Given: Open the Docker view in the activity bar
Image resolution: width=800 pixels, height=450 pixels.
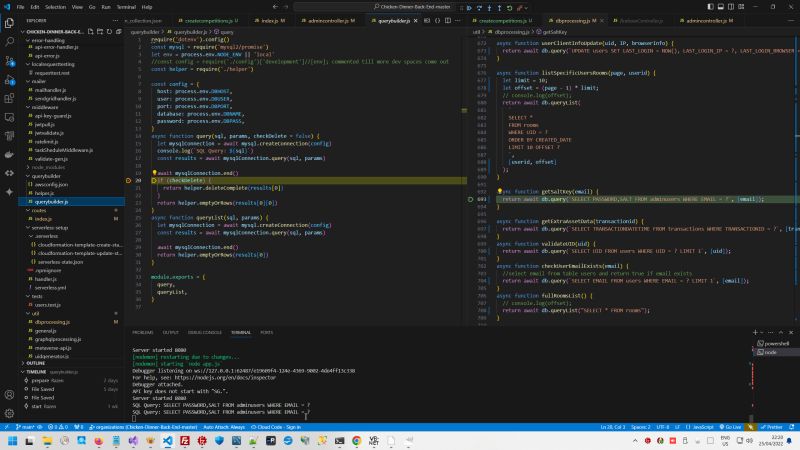Looking at the screenshot, I should click(x=9, y=155).
